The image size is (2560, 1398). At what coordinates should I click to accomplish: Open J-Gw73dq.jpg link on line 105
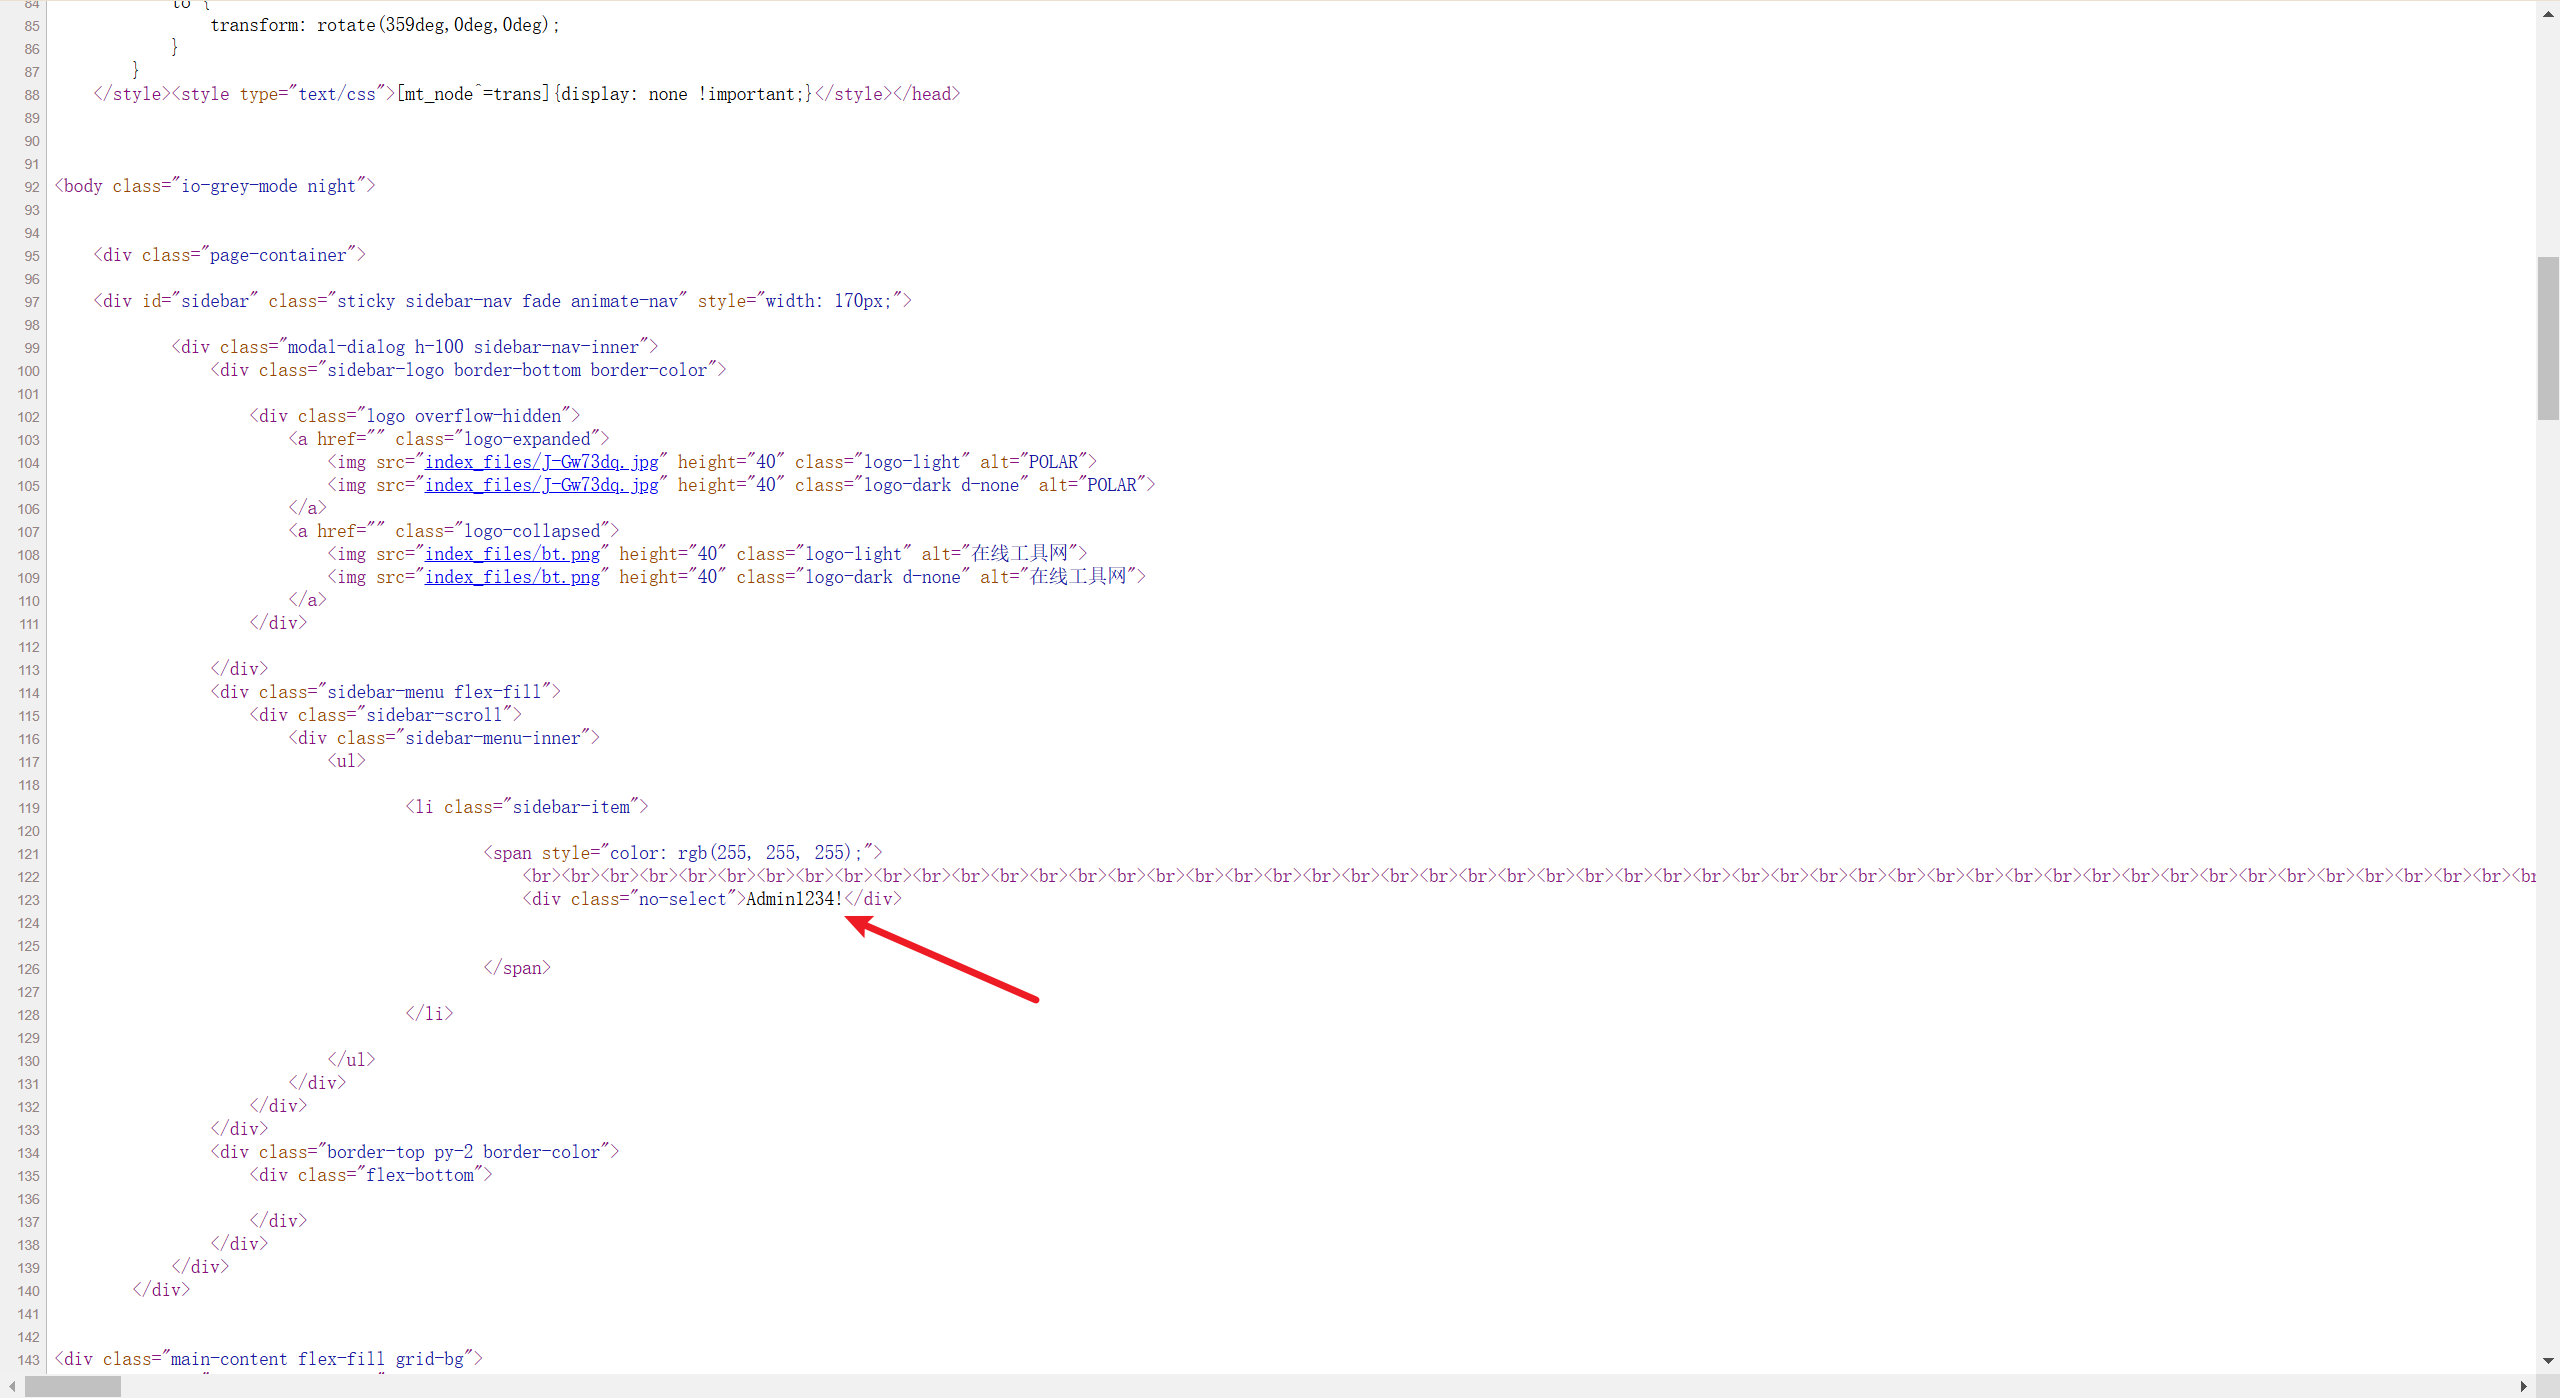(x=541, y=485)
